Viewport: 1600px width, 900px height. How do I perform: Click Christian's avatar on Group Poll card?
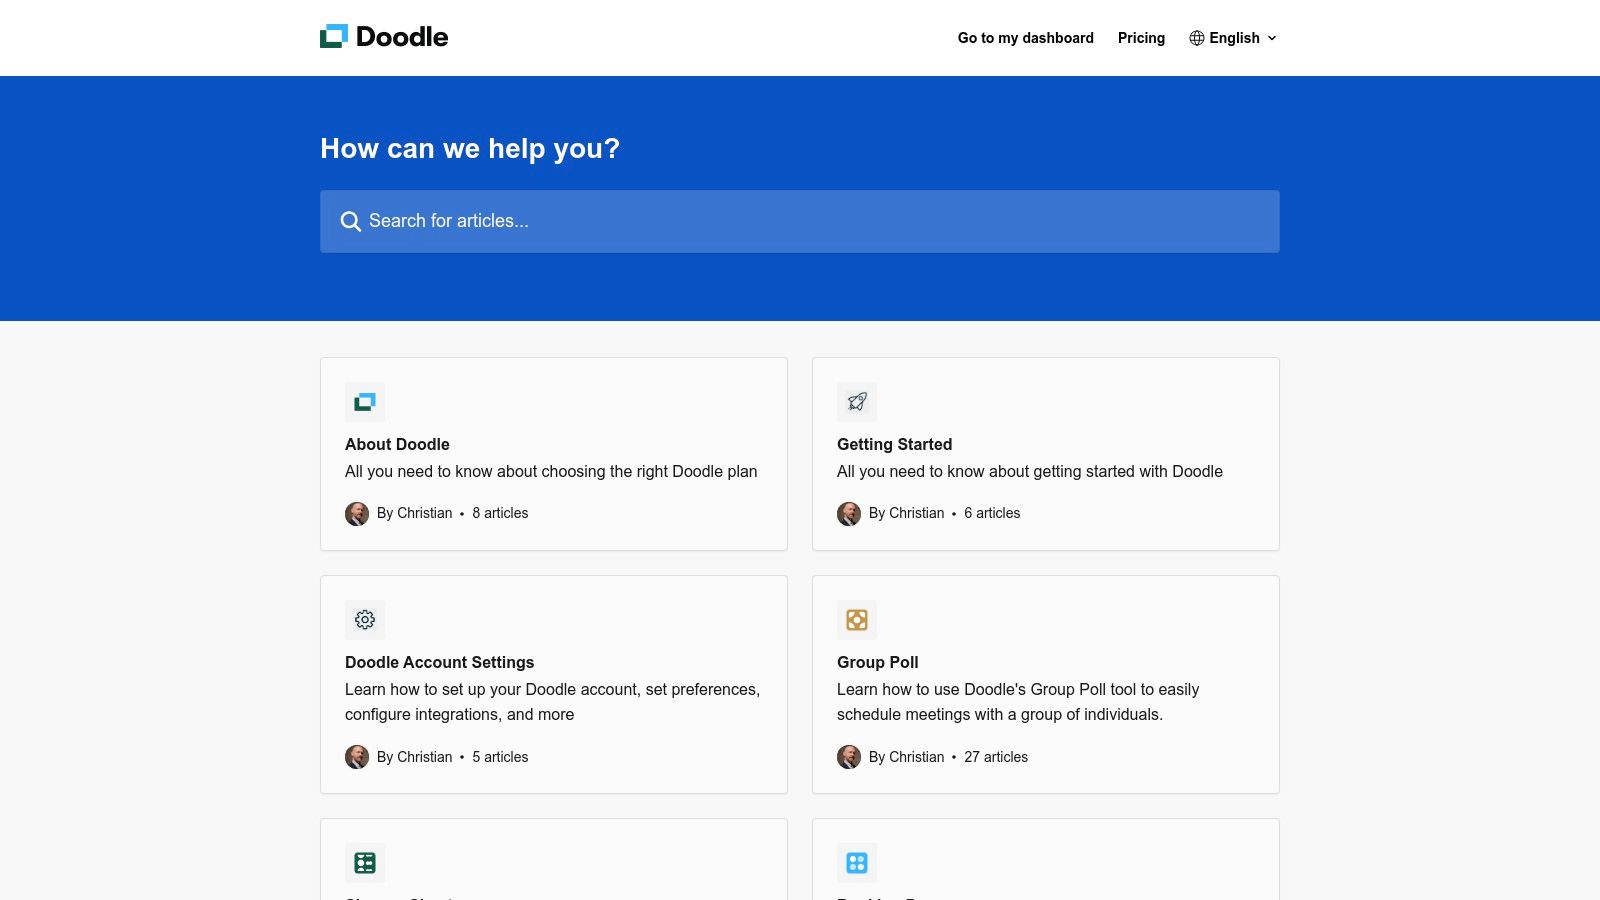(x=848, y=757)
